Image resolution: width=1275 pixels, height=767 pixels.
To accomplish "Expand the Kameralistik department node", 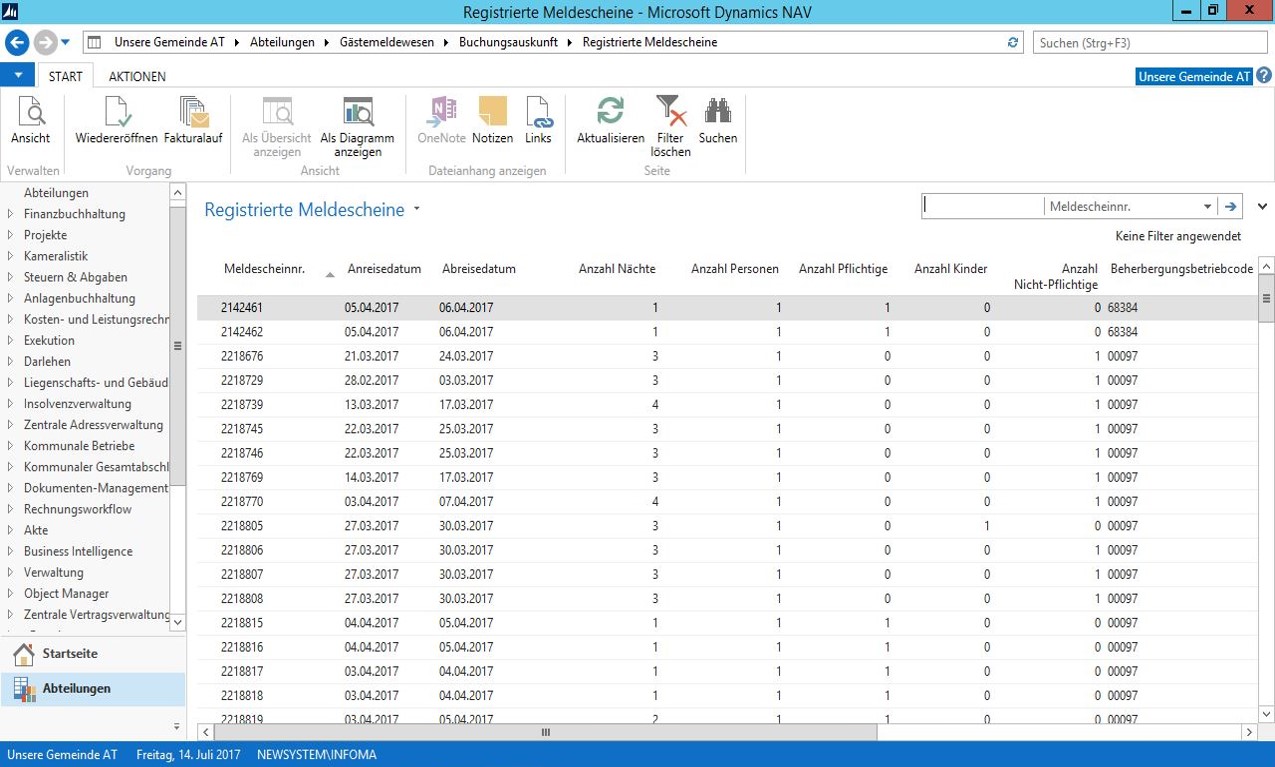I will pyautogui.click(x=11, y=256).
